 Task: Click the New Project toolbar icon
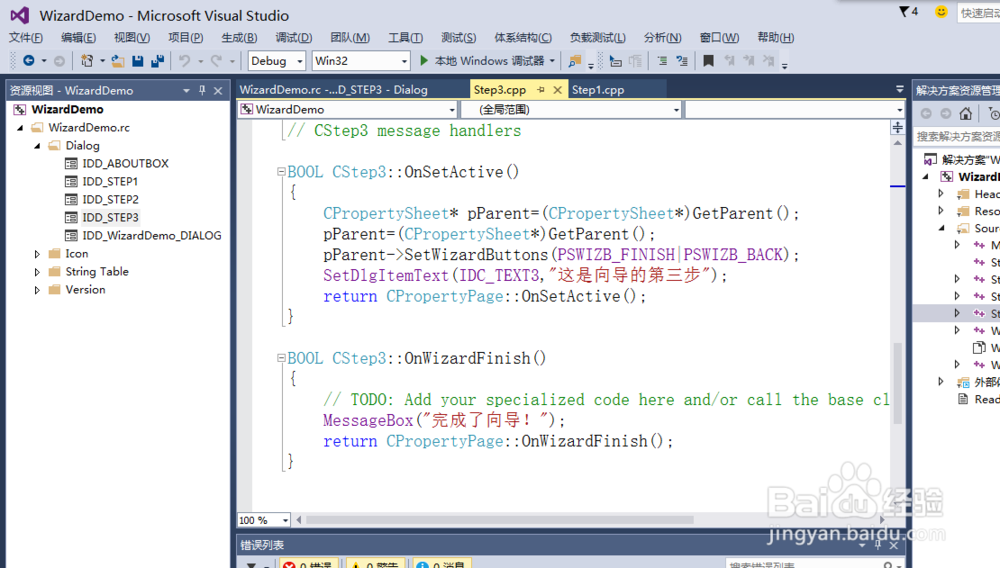87,61
